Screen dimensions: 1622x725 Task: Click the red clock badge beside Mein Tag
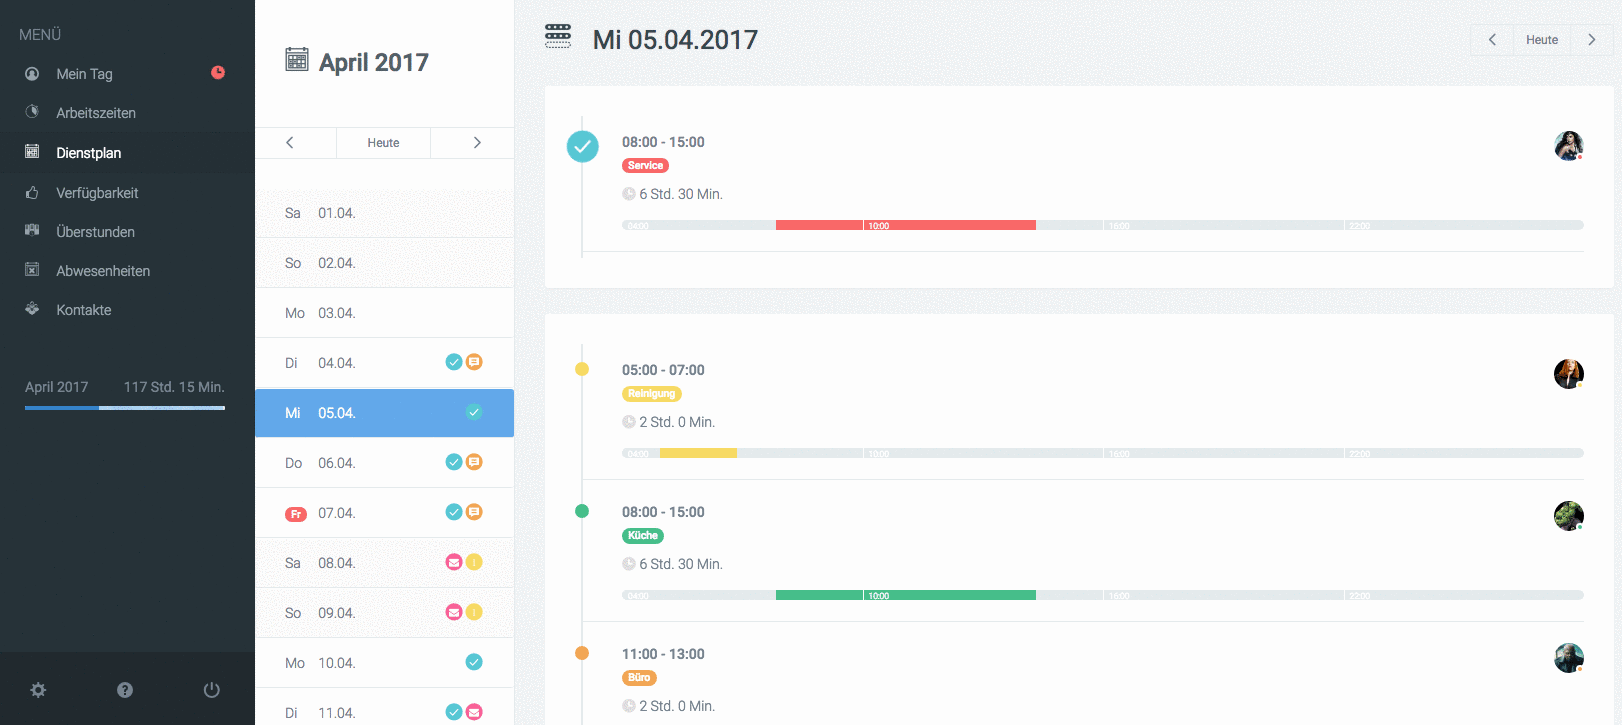tap(218, 73)
